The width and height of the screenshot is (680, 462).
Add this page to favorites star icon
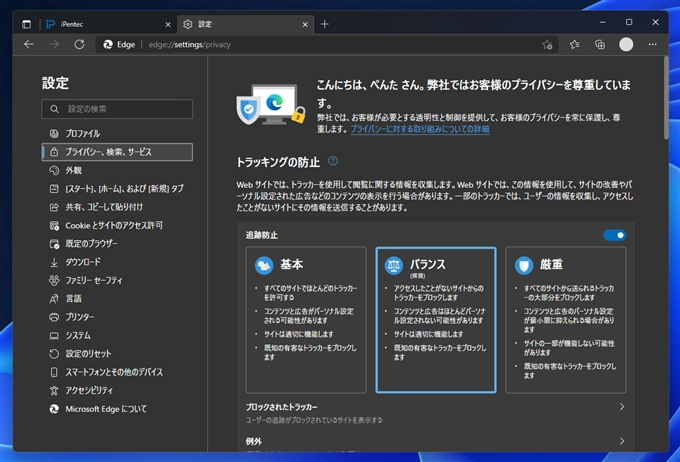547,45
